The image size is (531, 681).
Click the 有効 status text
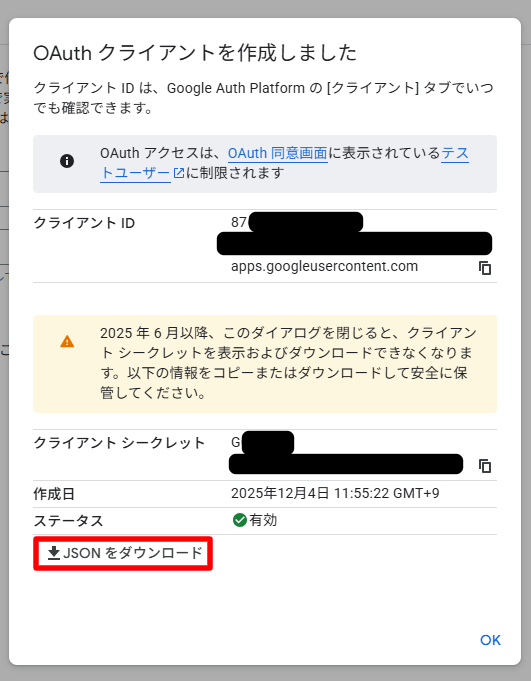pos(263,520)
